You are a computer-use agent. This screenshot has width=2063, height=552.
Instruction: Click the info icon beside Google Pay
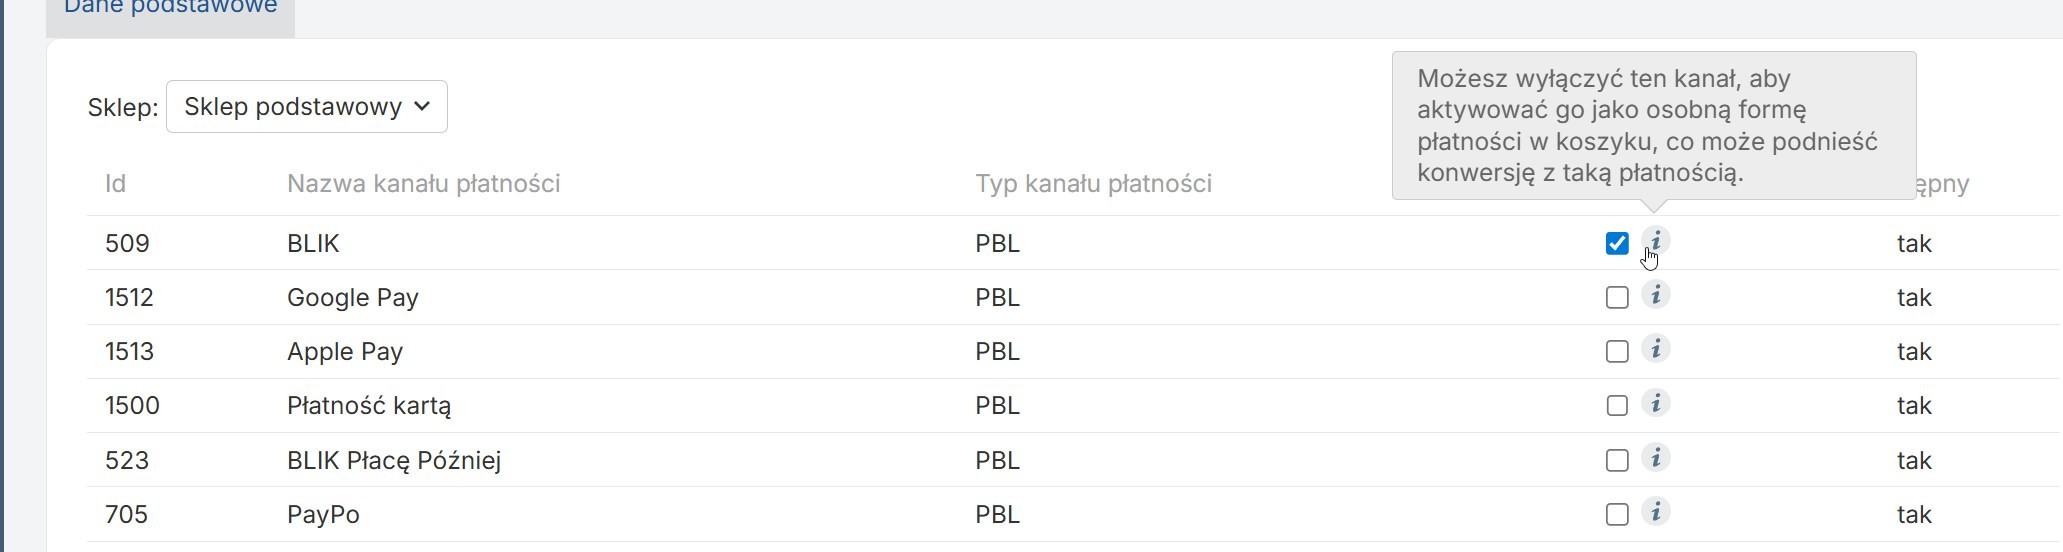[x=1656, y=295]
